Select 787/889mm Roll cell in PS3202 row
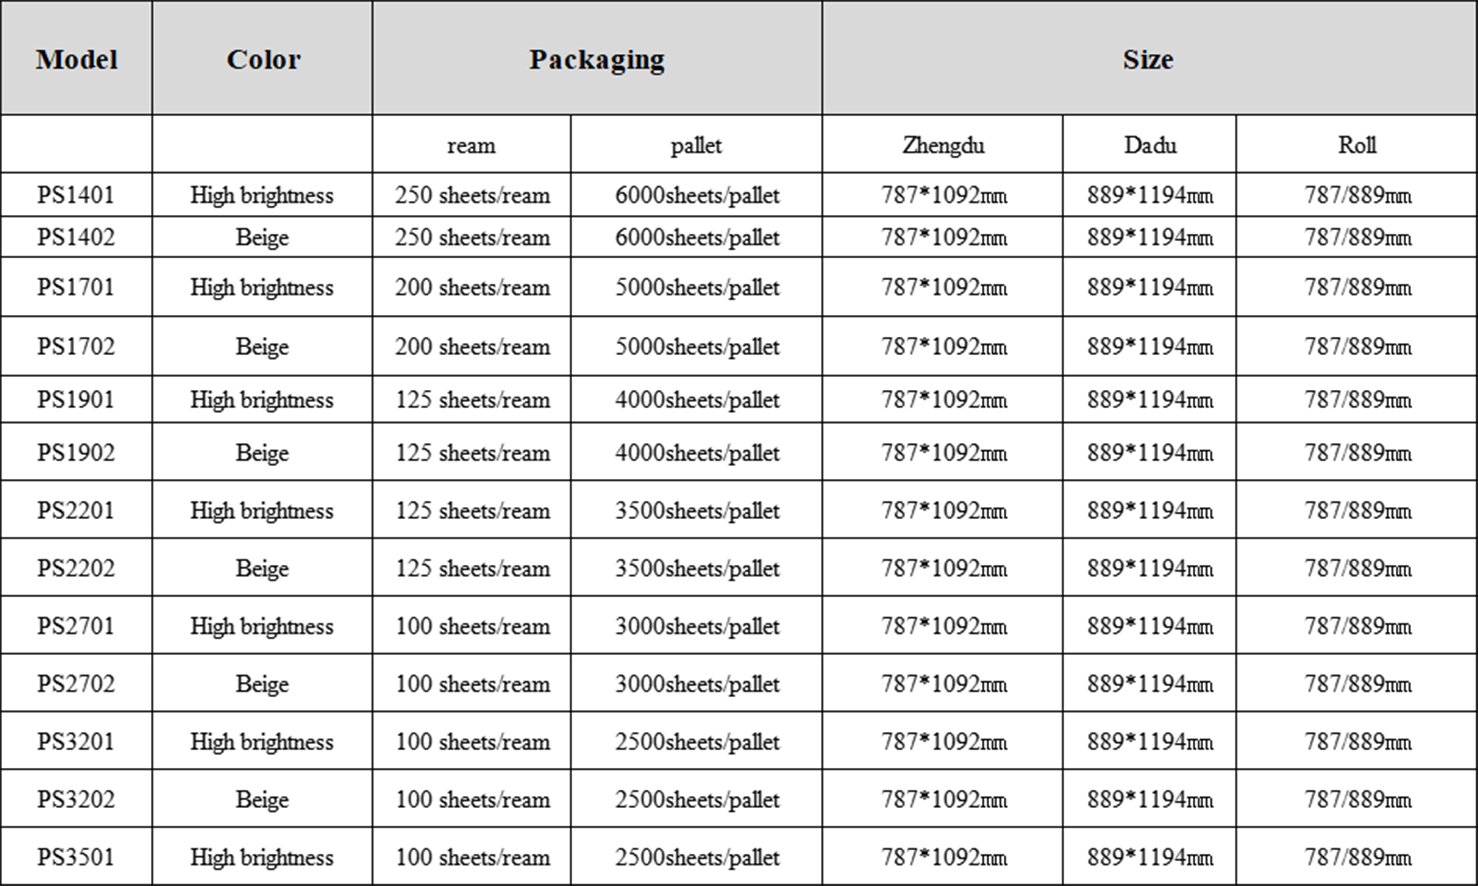This screenshot has width=1478, height=886. 1357,800
